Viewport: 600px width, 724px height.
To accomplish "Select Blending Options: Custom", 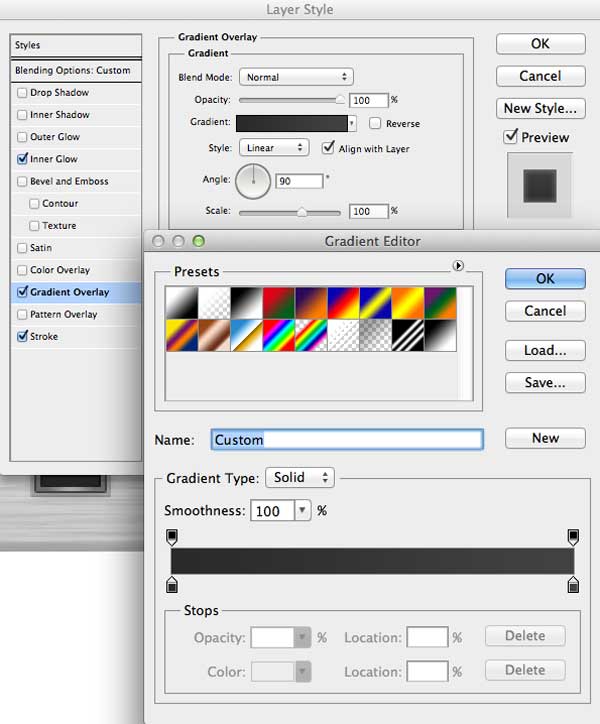I will click(x=76, y=71).
